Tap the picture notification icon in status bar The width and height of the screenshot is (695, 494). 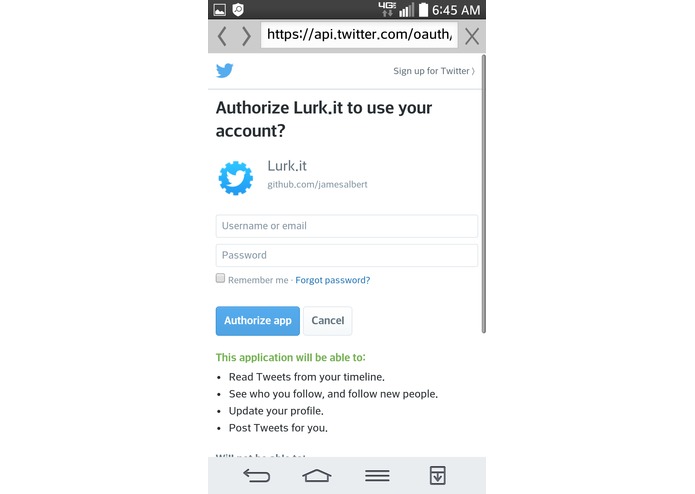pyautogui.click(x=220, y=9)
